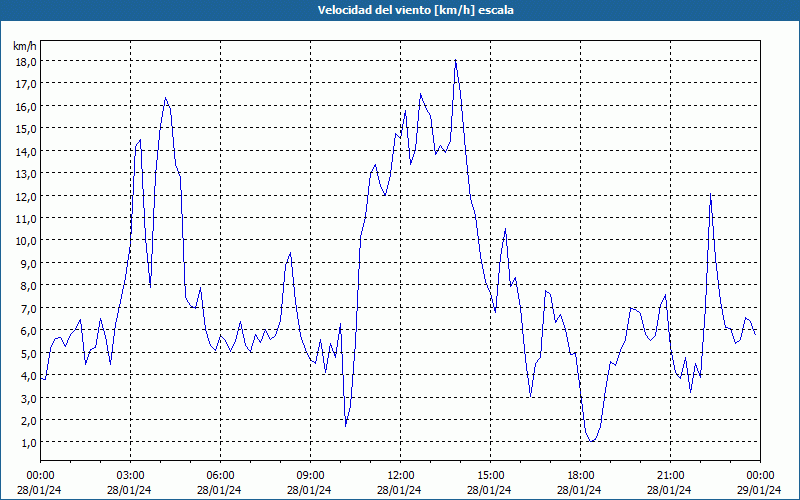Select the 15,0 y-axis label
Image resolution: width=800 pixels, height=500 pixels.
pyautogui.click(x=28, y=129)
